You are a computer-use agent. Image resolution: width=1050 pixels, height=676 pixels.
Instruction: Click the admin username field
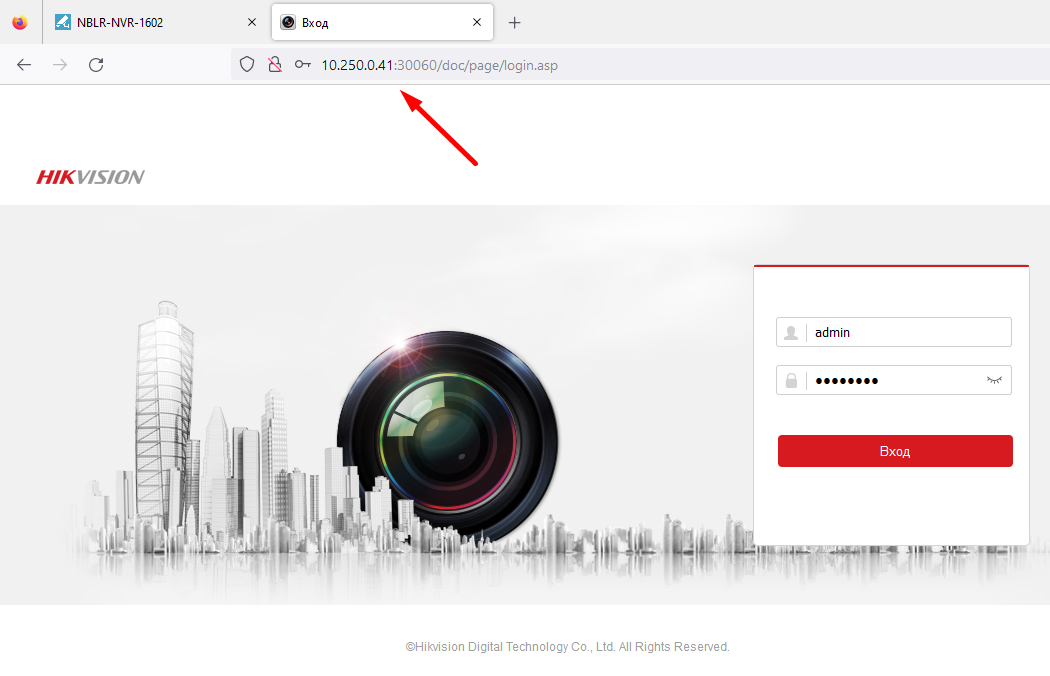[x=893, y=332]
